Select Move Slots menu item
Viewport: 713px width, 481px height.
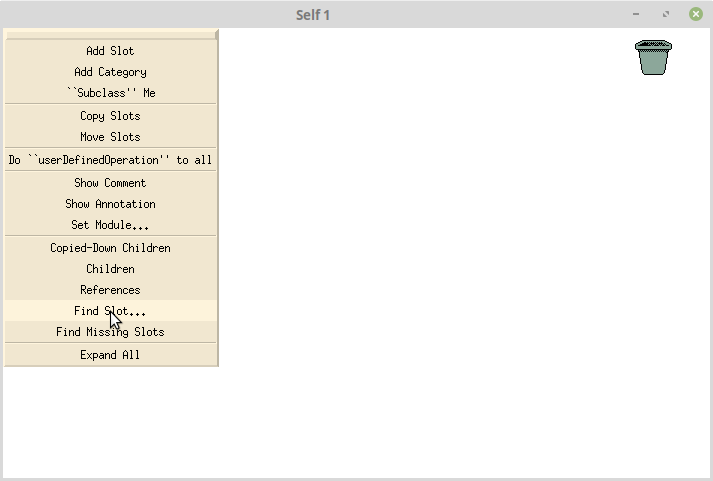(110, 137)
